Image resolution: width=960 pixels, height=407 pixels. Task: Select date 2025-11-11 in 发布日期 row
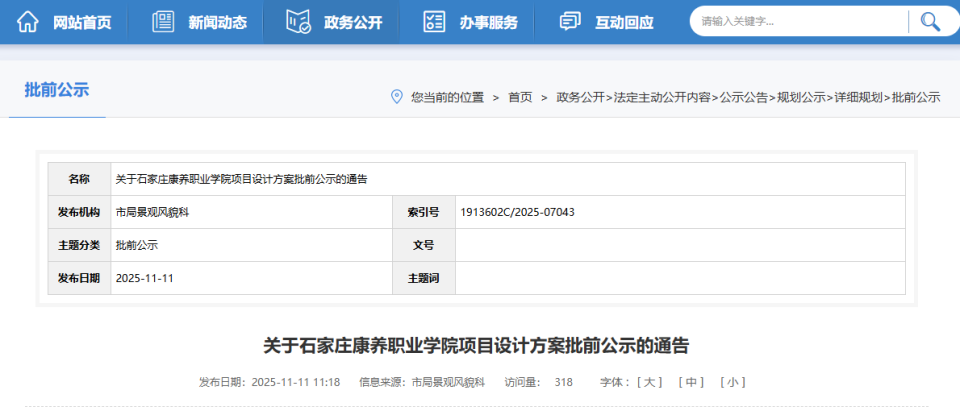click(144, 278)
